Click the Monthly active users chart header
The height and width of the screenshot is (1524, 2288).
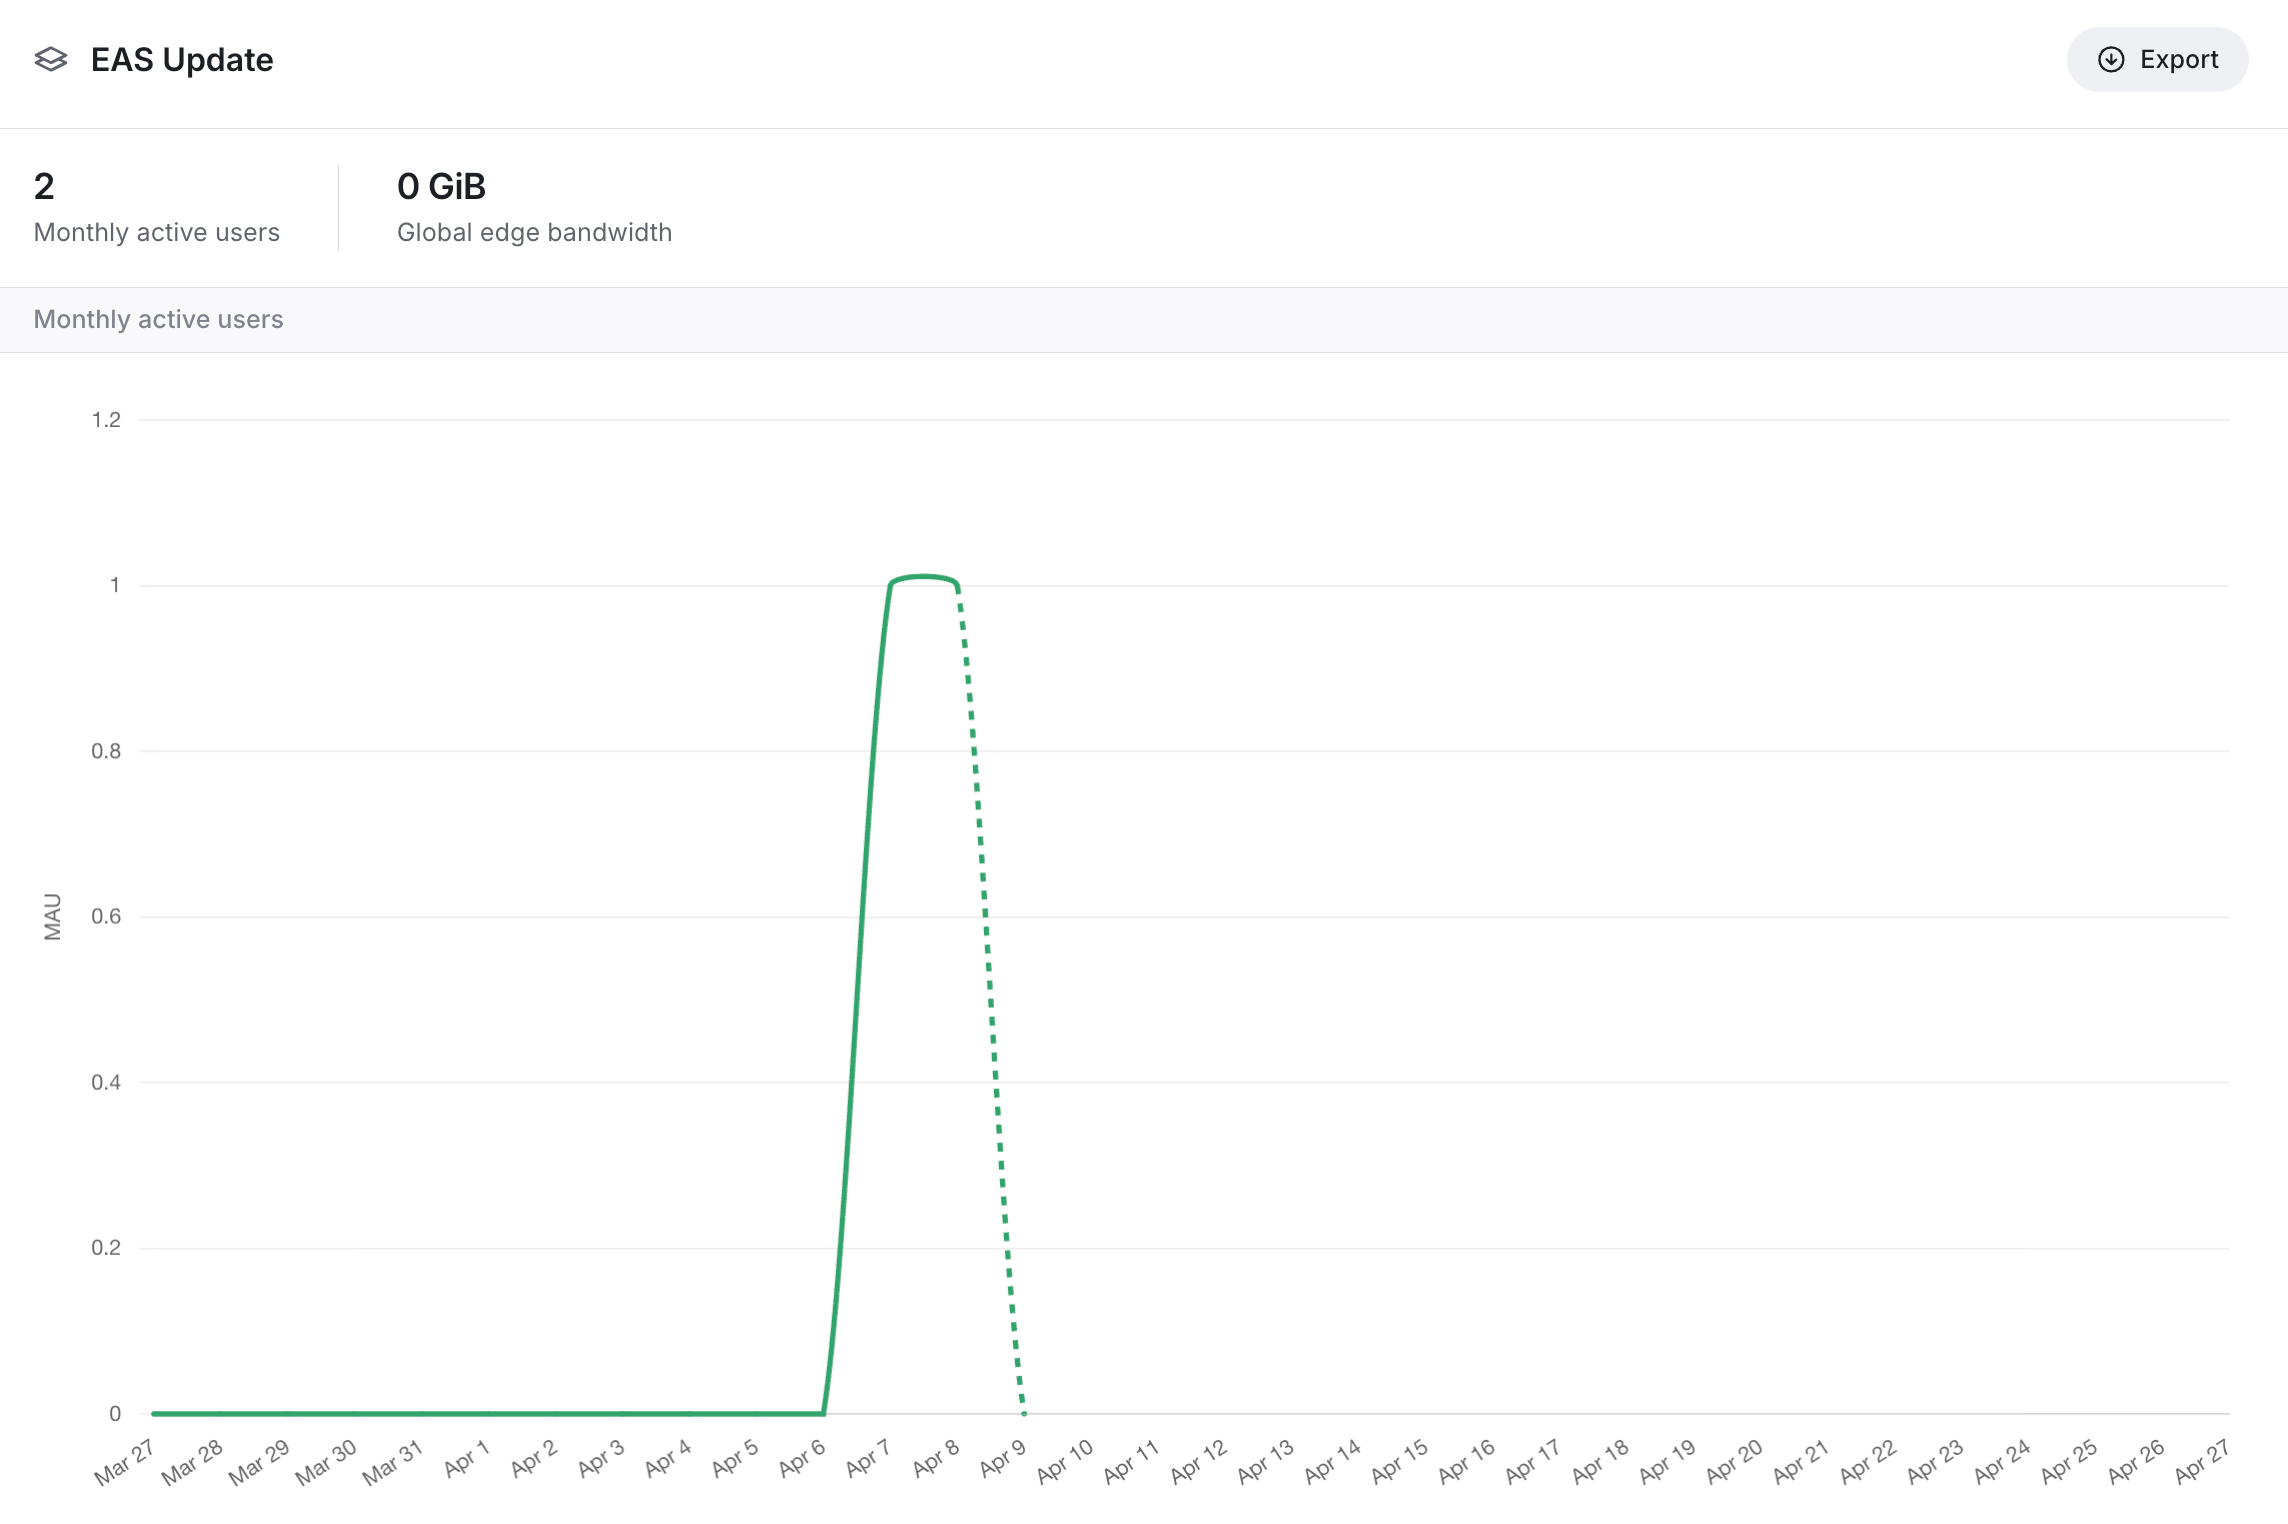[x=159, y=320]
